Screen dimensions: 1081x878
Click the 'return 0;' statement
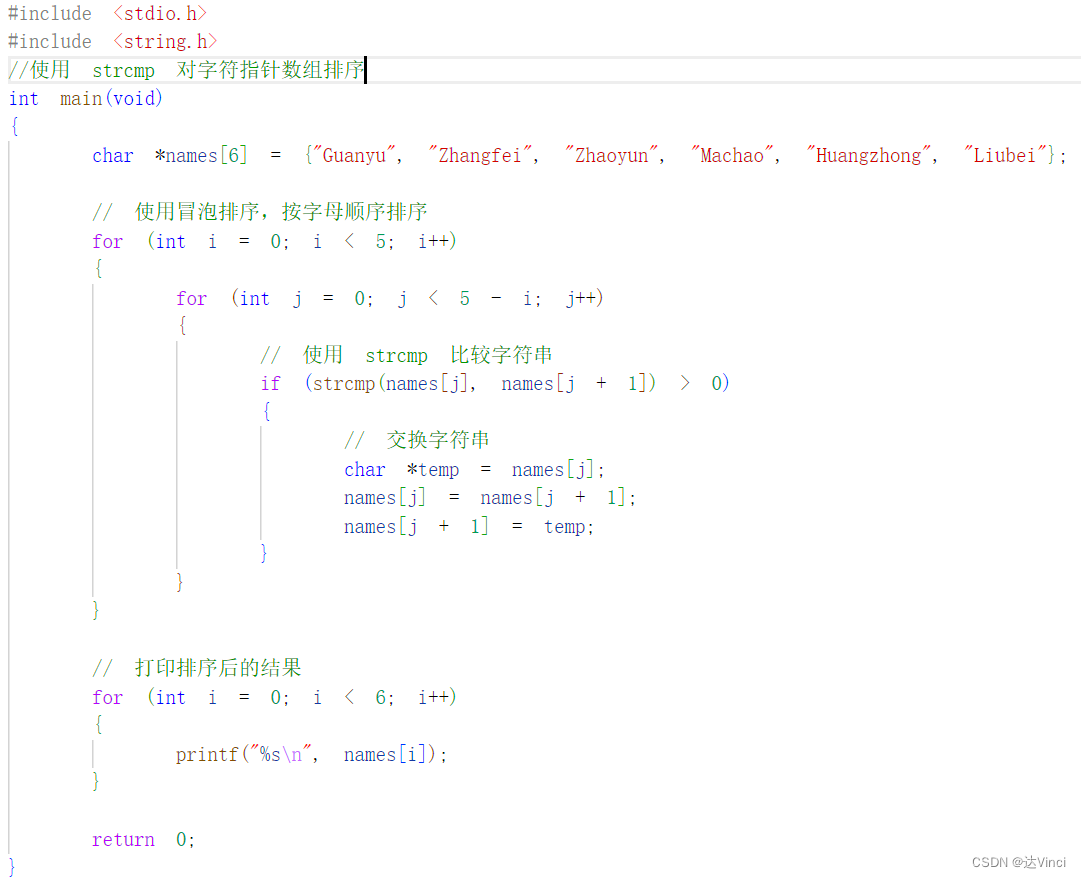pyautogui.click(x=143, y=839)
